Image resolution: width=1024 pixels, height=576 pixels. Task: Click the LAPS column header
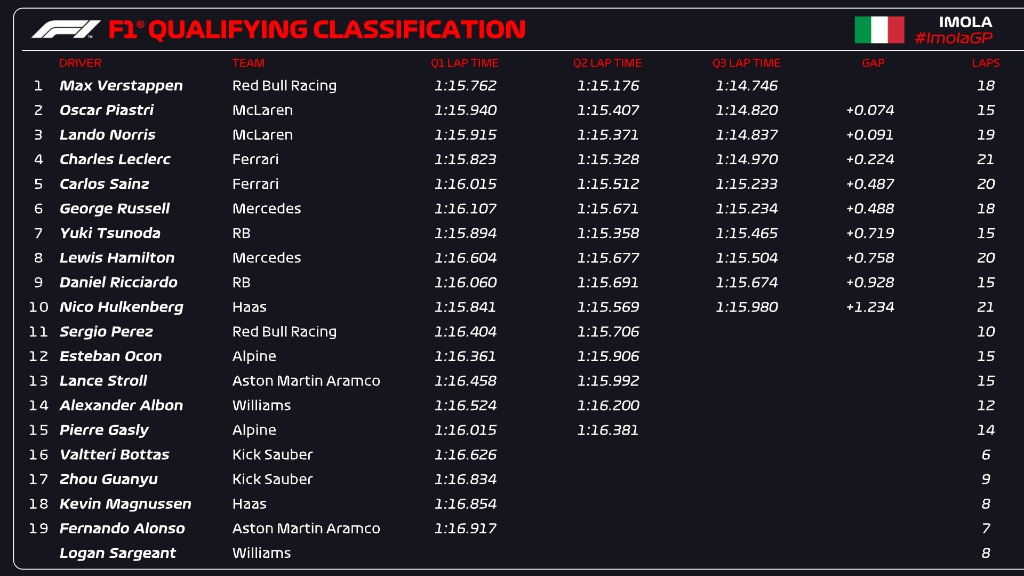(985, 63)
